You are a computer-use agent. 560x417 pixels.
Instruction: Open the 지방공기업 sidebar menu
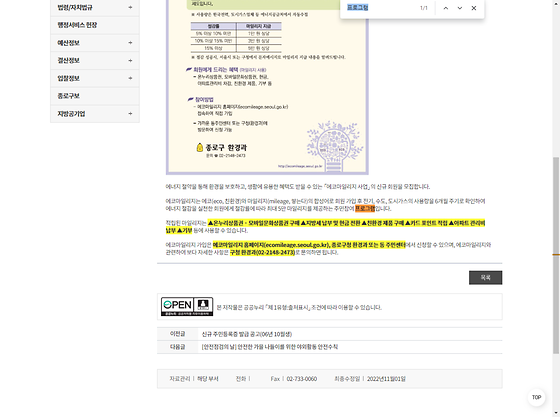95,114
